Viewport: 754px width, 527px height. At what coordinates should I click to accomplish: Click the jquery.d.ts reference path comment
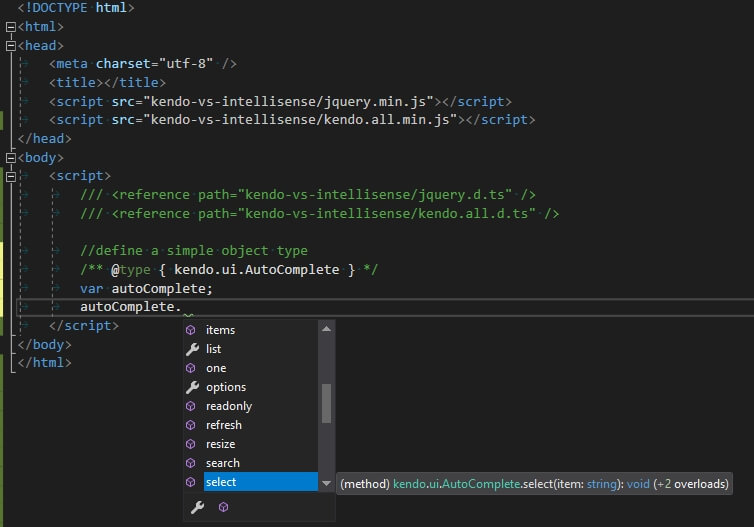point(308,195)
